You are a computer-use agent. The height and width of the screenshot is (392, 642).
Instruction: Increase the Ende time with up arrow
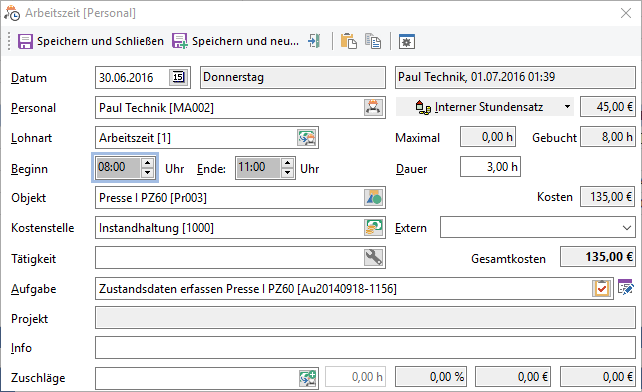coord(287,163)
